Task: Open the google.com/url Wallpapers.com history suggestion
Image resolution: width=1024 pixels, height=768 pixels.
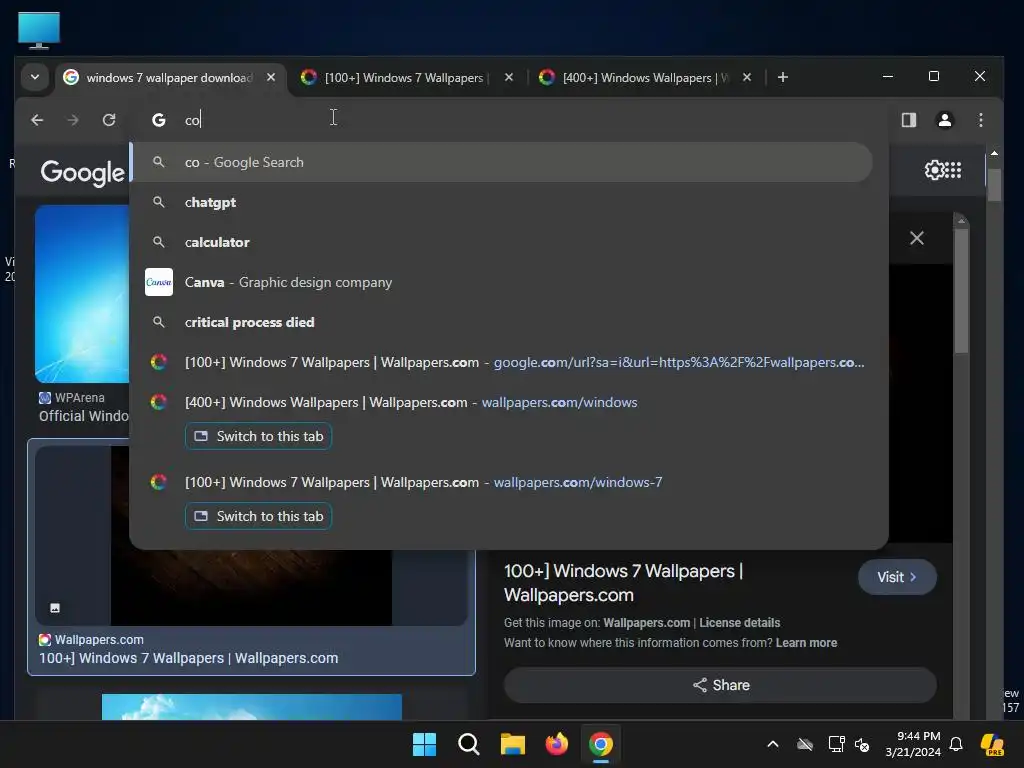Action: 502,362
